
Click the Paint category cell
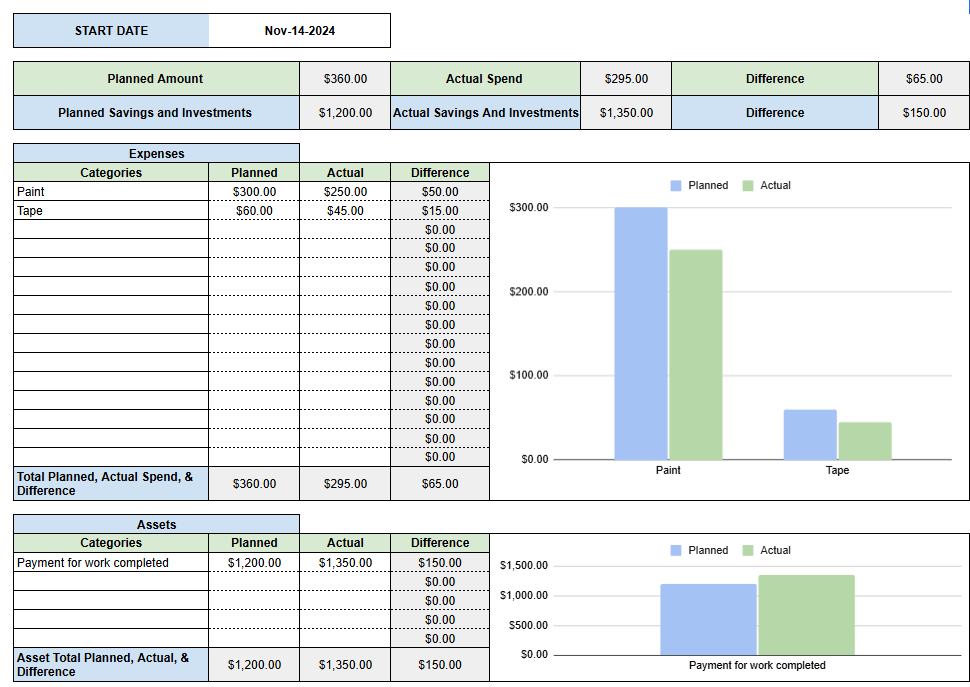coord(60,191)
